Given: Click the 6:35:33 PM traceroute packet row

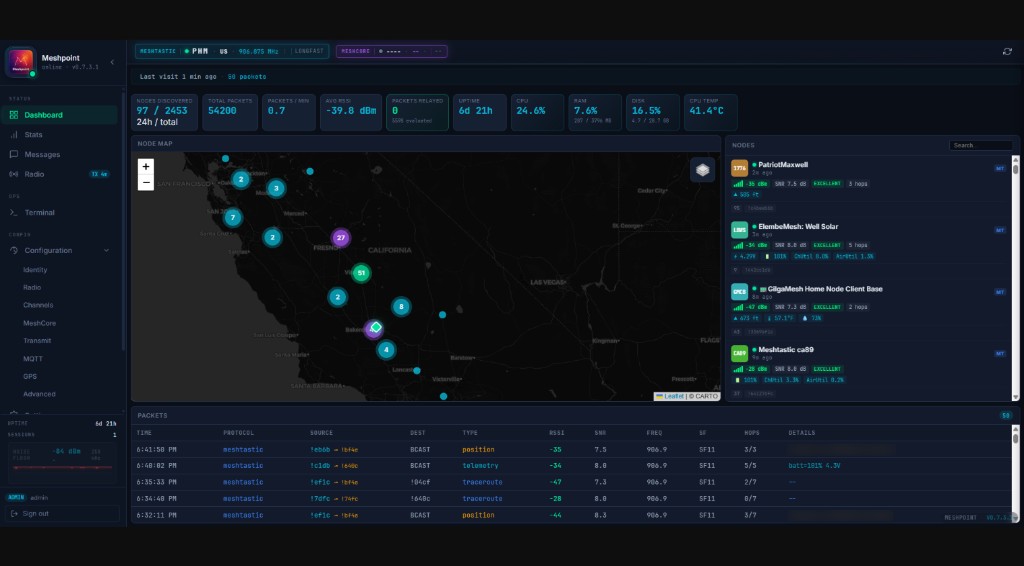Looking at the screenshot, I should coord(571,482).
